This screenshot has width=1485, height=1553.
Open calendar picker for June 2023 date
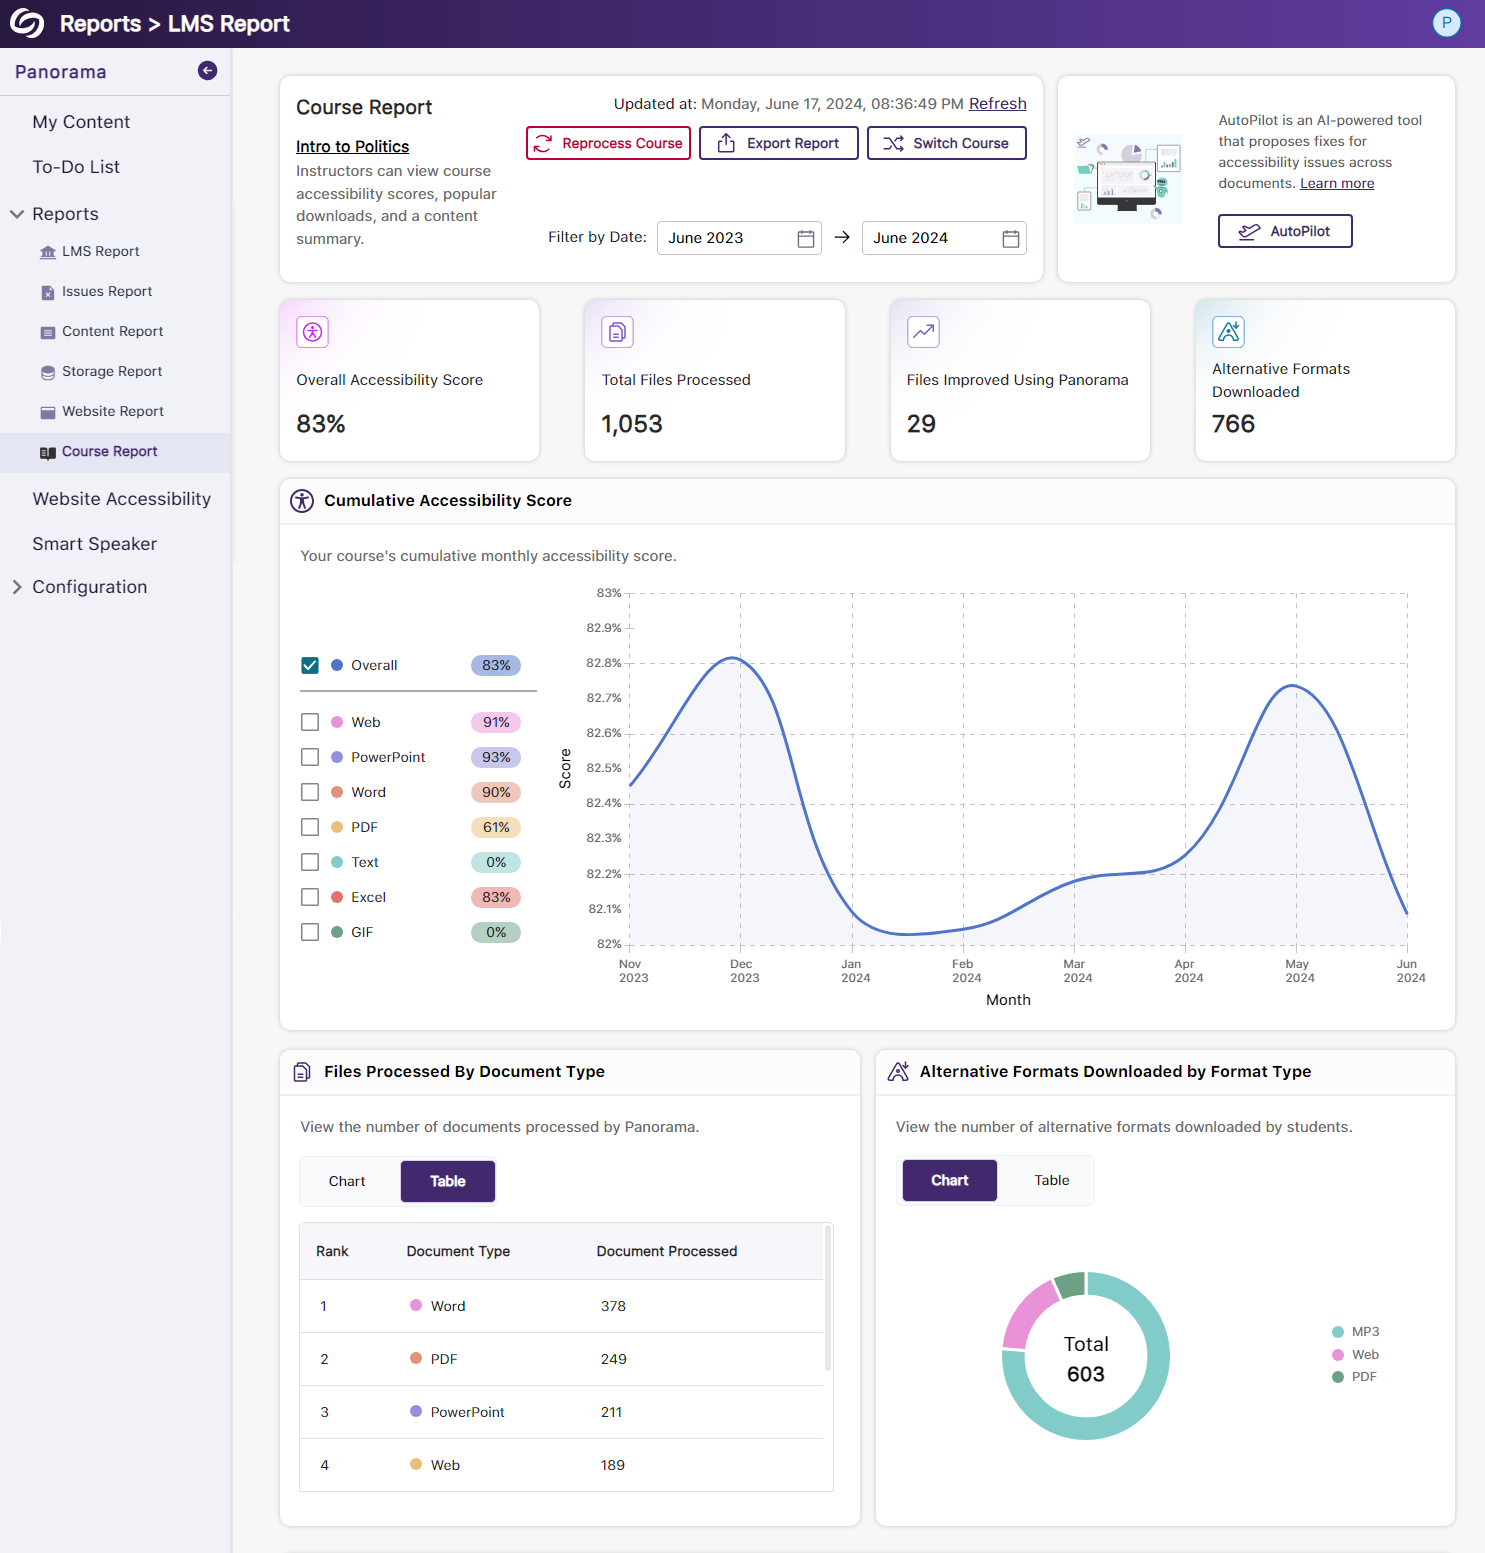pyautogui.click(x=805, y=238)
